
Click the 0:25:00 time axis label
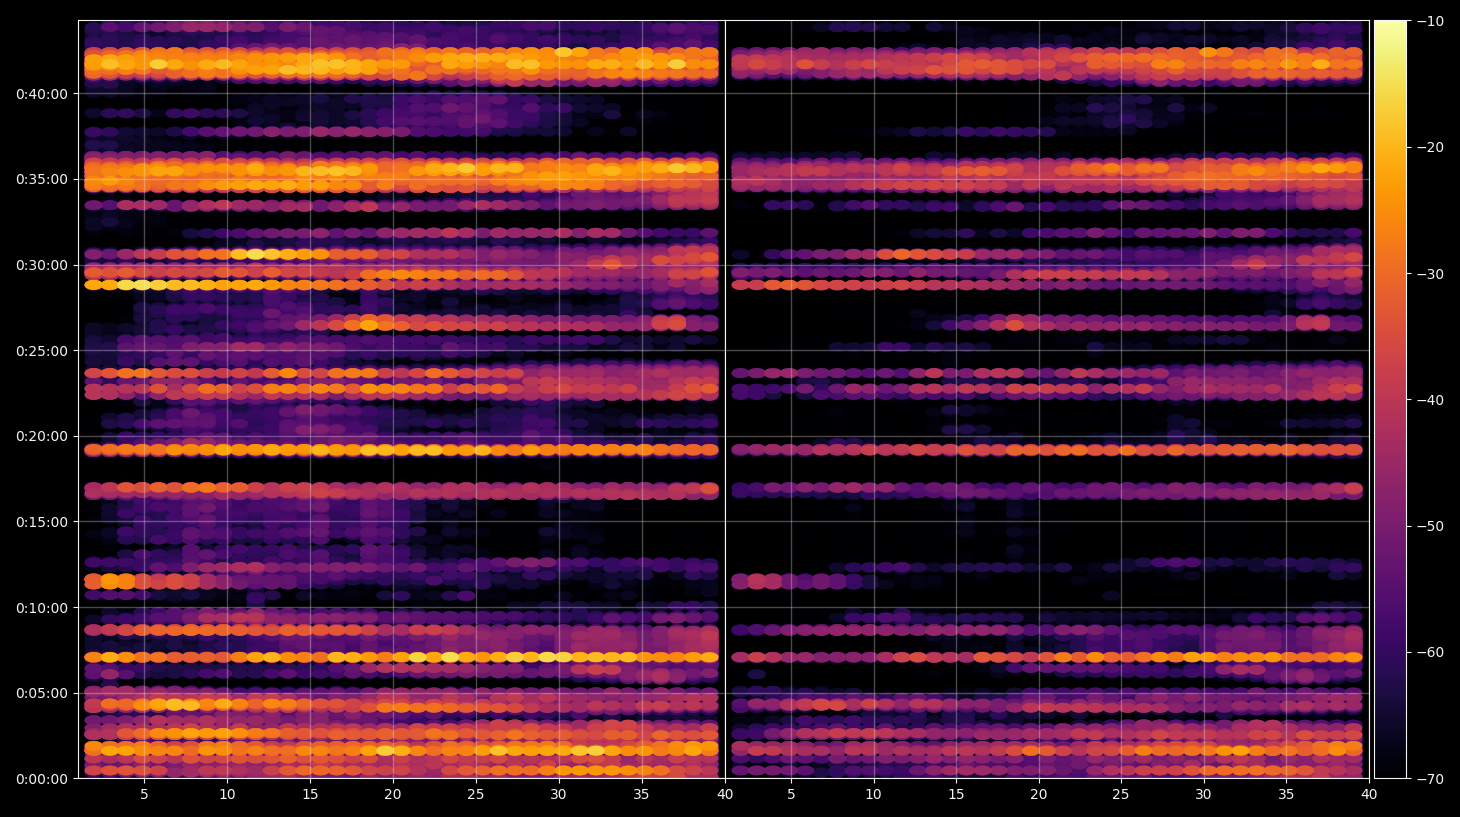click(42, 351)
